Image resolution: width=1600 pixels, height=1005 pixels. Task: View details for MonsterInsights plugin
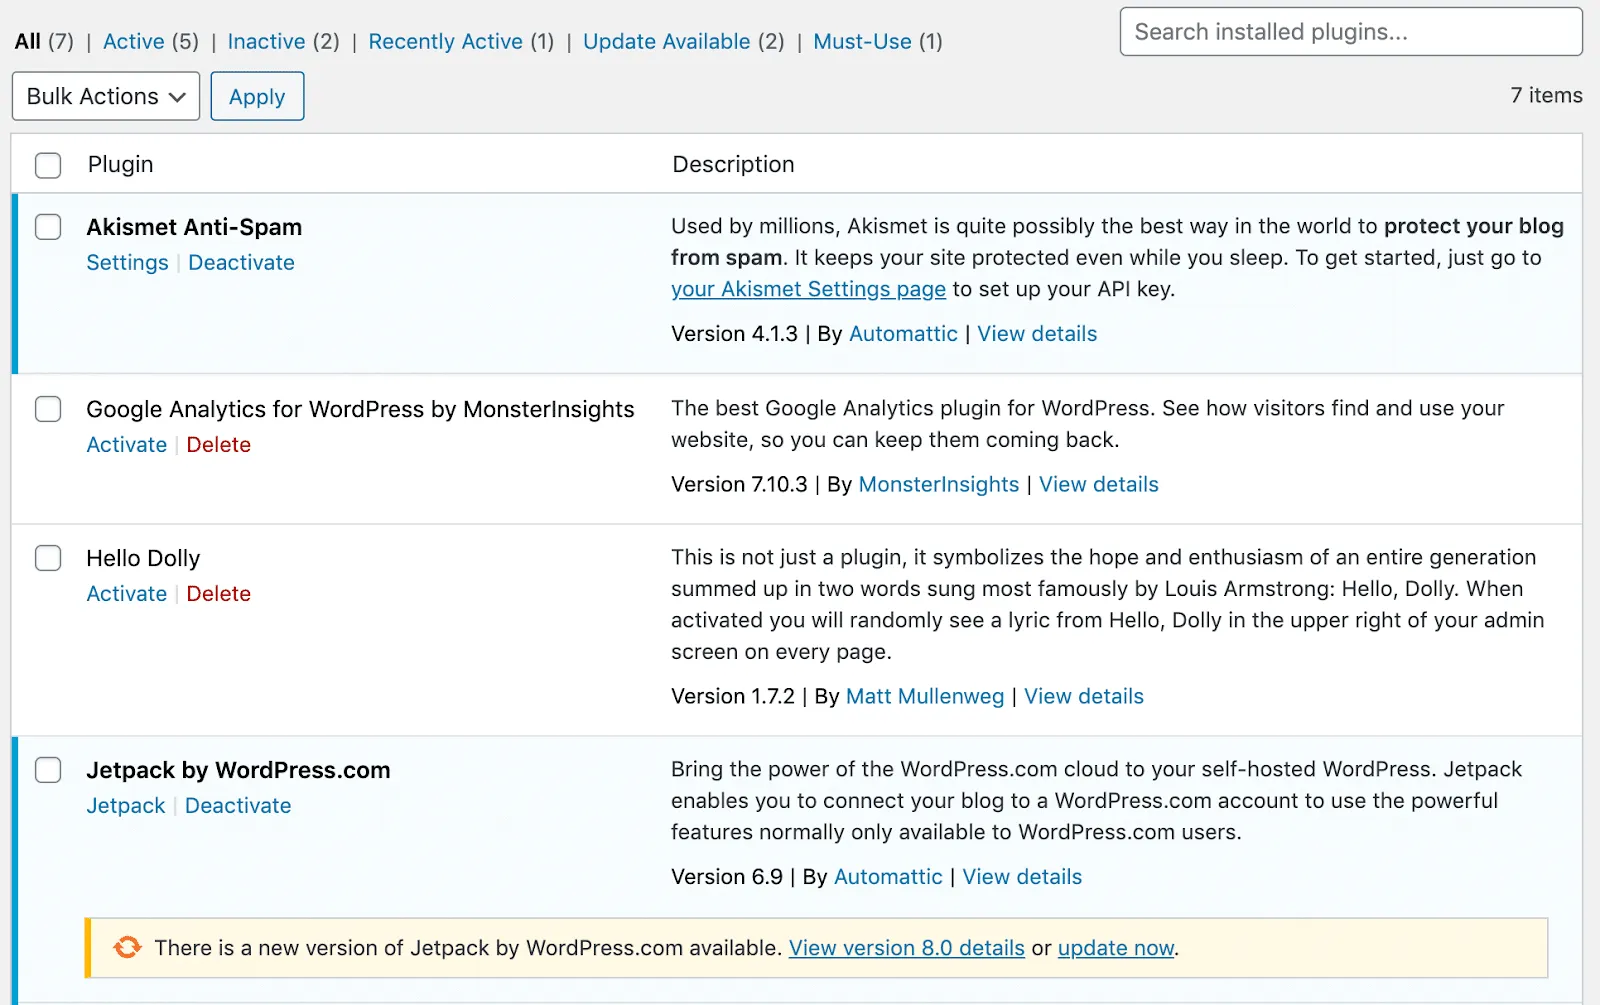pyautogui.click(x=1099, y=484)
